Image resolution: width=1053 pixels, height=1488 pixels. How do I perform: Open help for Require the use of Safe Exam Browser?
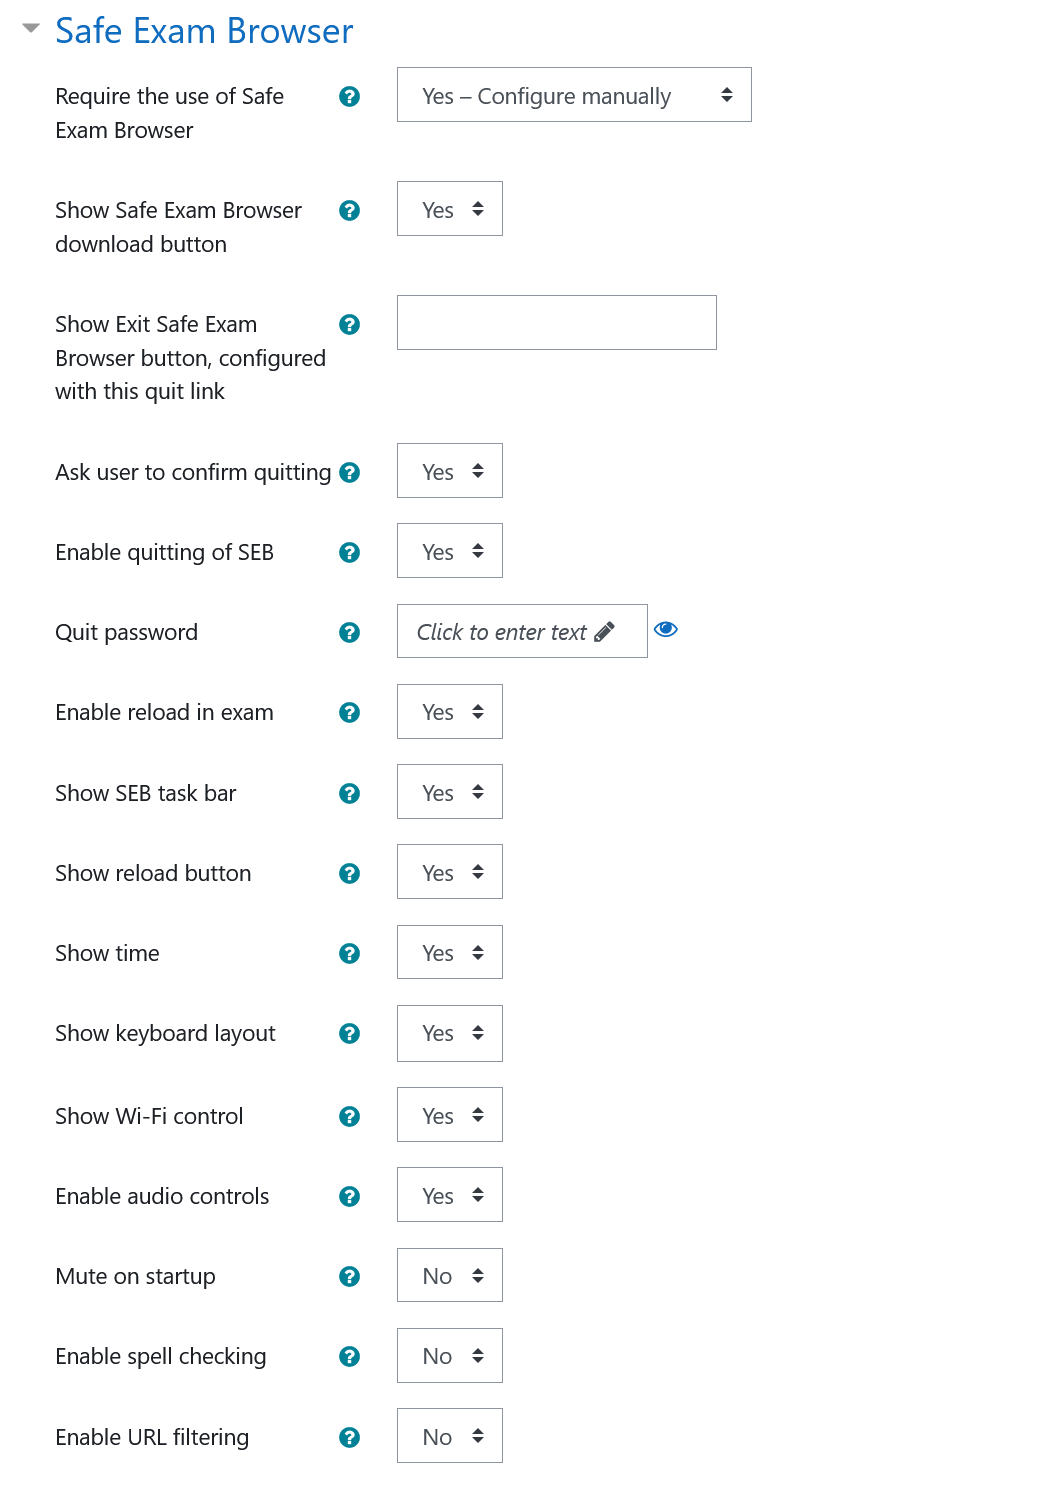(349, 97)
